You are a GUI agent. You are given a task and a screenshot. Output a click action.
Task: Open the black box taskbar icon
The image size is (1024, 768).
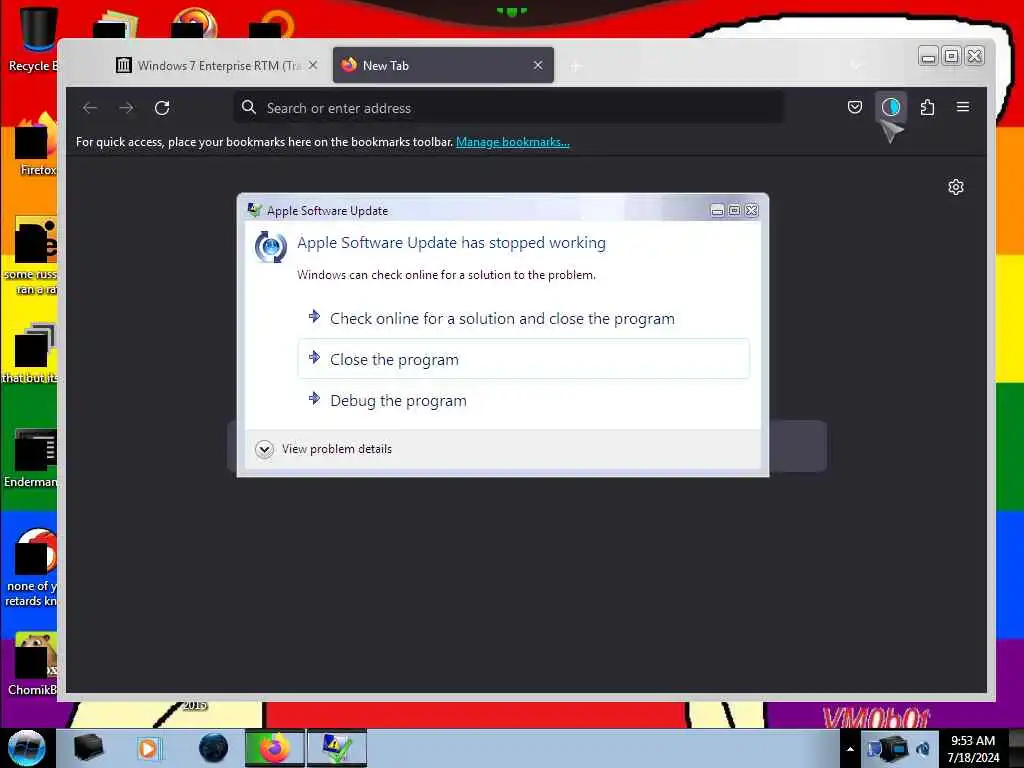pyautogui.click(x=88, y=748)
